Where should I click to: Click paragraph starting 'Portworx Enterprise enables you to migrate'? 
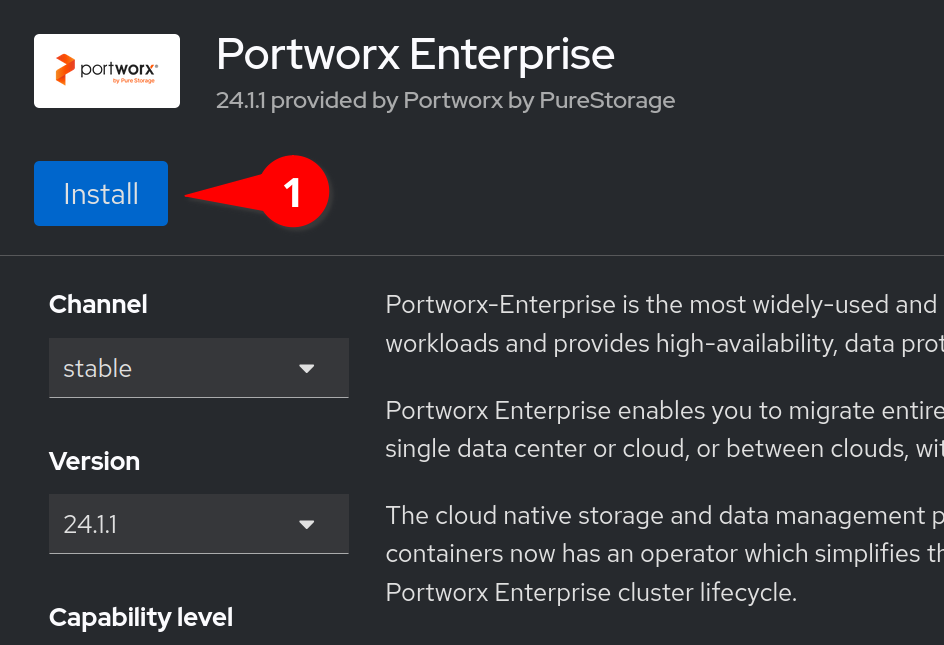660,430
